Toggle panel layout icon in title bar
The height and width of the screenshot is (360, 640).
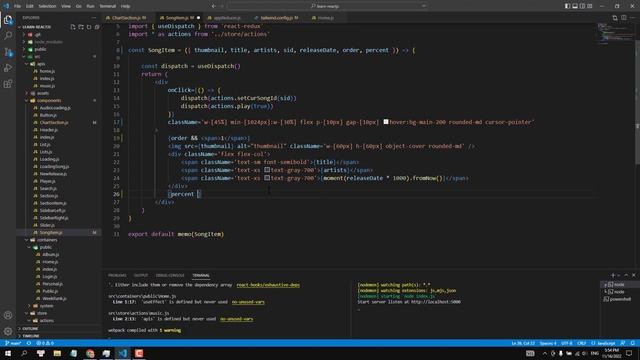(x=575, y=6)
